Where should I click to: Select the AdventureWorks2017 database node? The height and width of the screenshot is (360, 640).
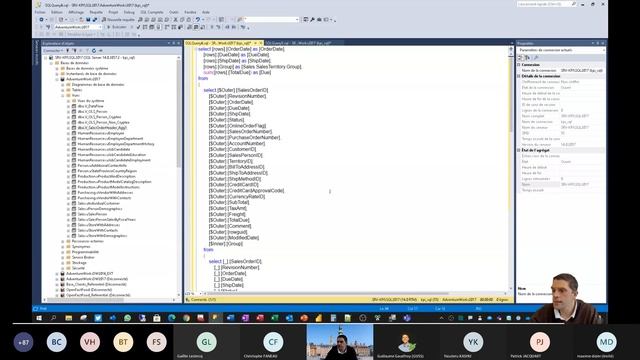(83, 79)
